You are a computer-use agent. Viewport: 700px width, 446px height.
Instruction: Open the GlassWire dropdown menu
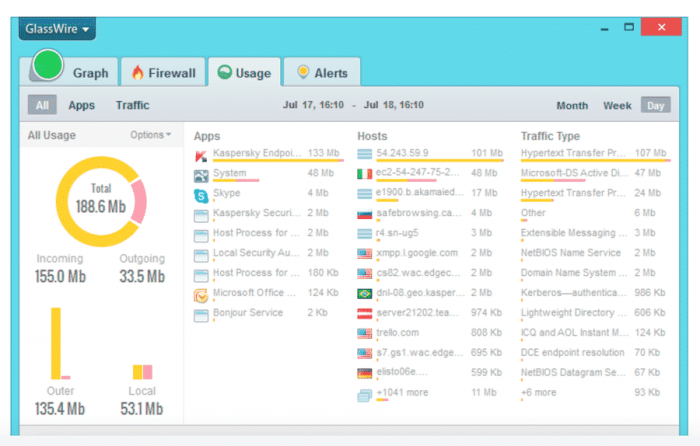(57, 29)
